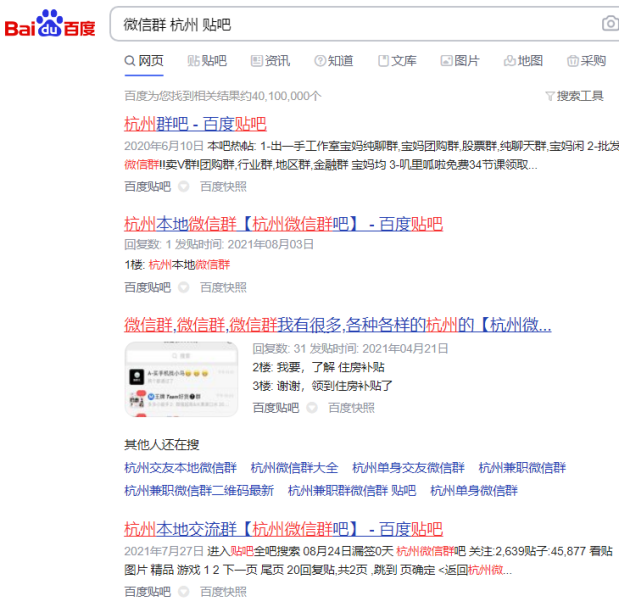Image resolution: width=619 pixels, height=608 pixels.
Task: Click text 2楼: 我要，了解 住房补贴
Action: tap(319, 367)
